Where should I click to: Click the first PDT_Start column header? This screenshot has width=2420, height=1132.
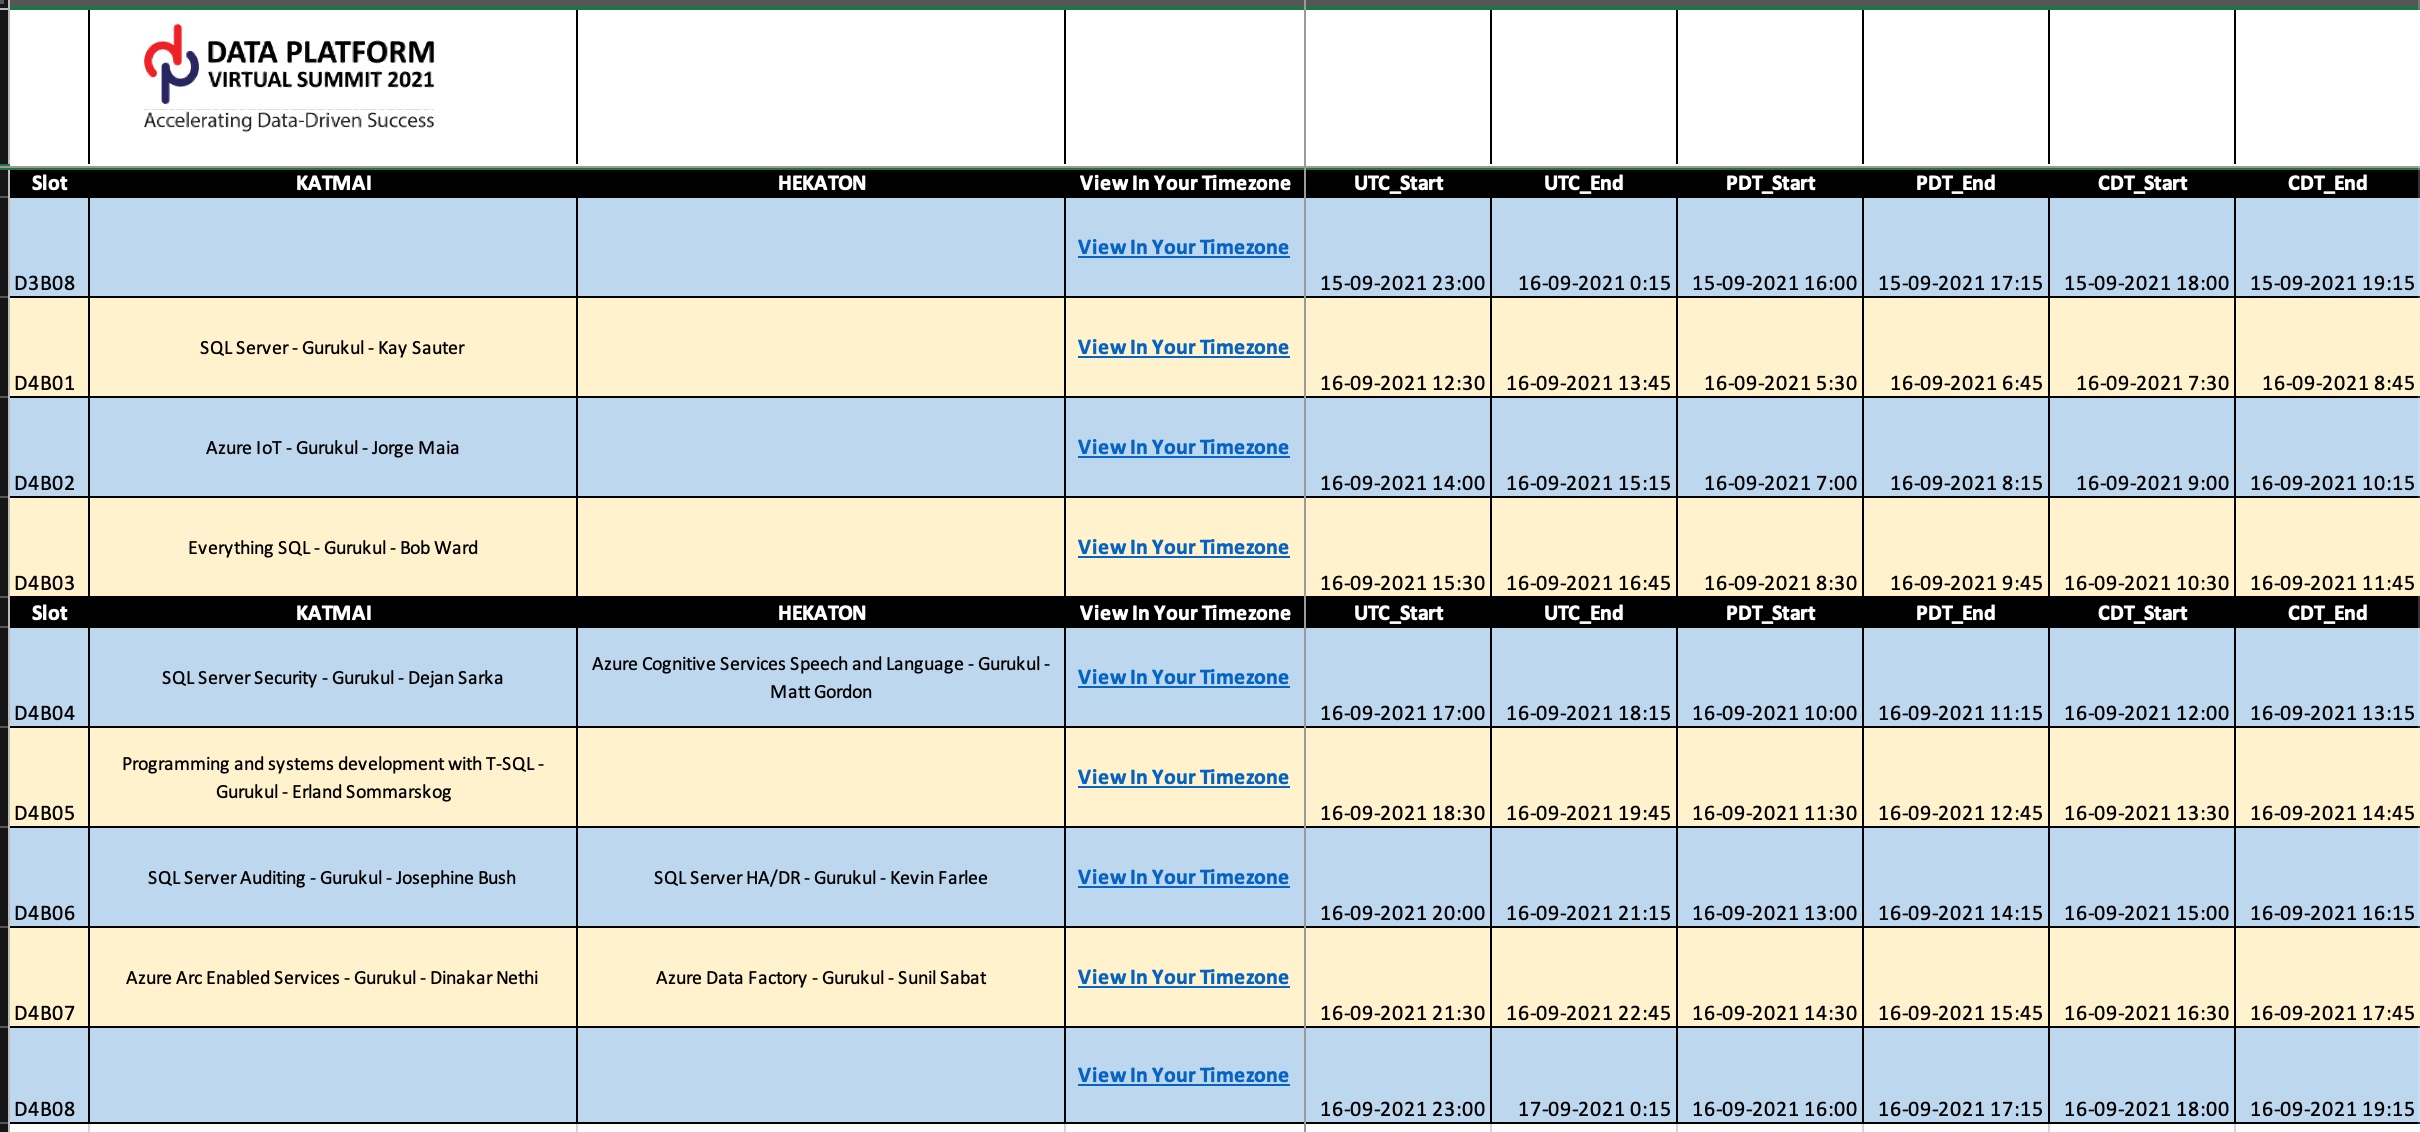tap(1770, 183)
